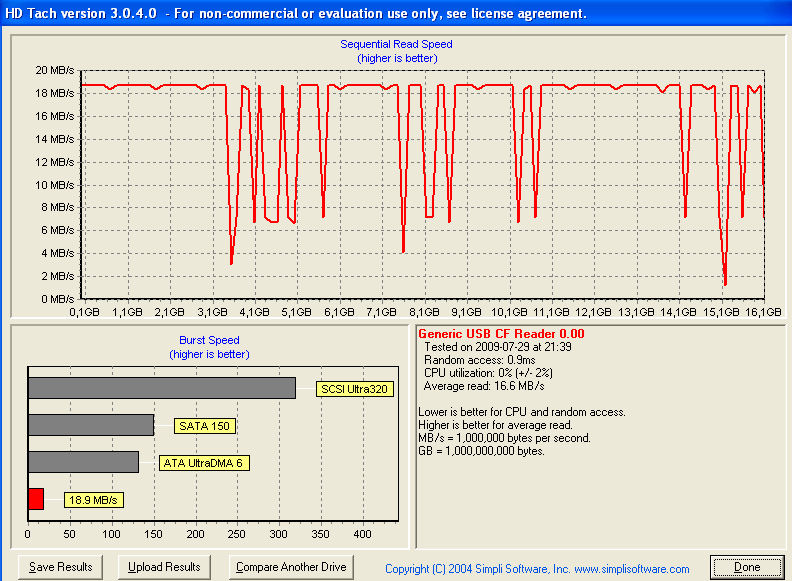Click the 20 MB/s axis label
792x581 pixels.
click(54, 71)
